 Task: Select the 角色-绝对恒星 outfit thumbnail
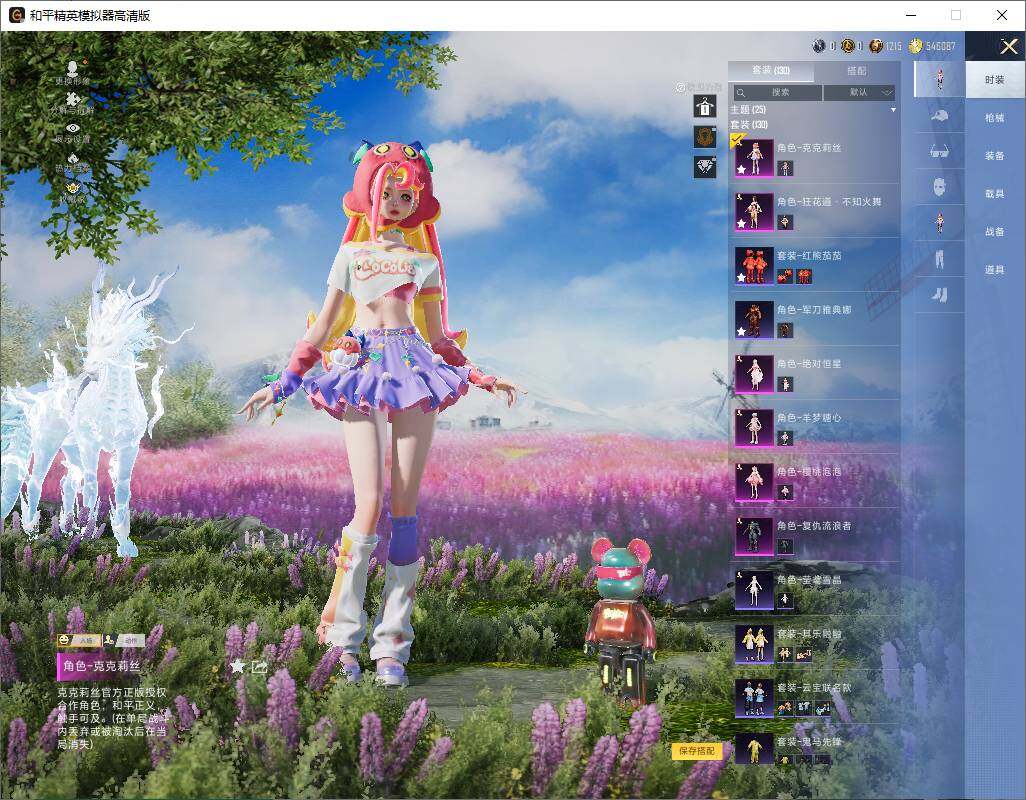point(753,374)
